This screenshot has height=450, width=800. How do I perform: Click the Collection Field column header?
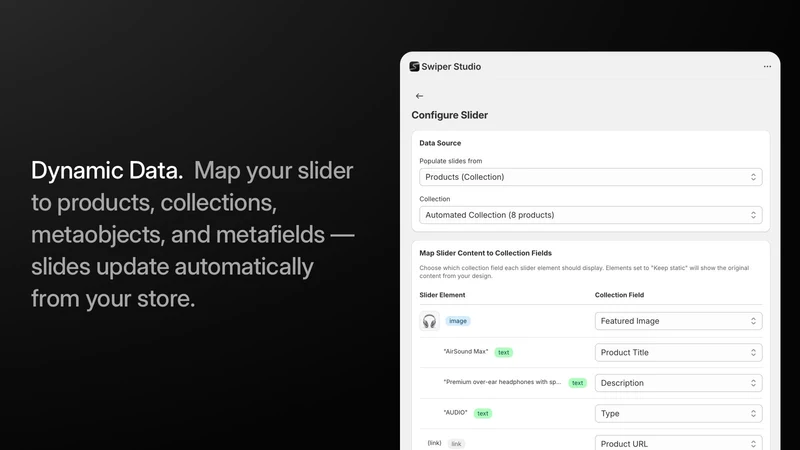coord(619,295)
